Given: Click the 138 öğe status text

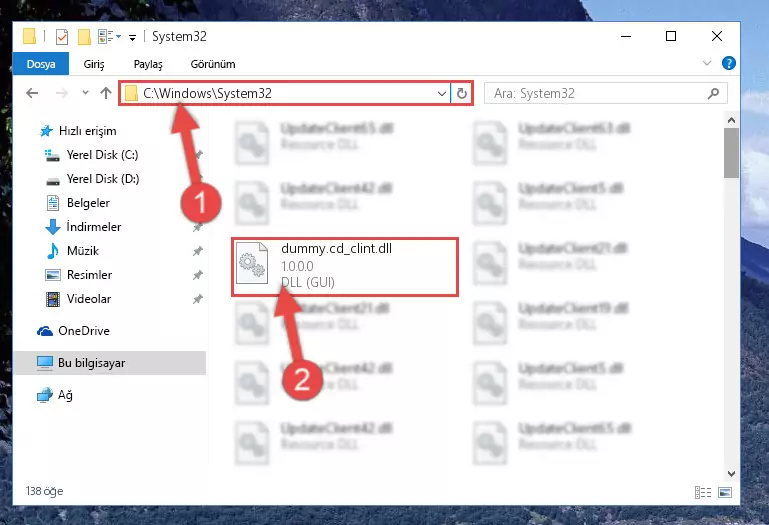Looking at the screenshot, I should [45, 491].
